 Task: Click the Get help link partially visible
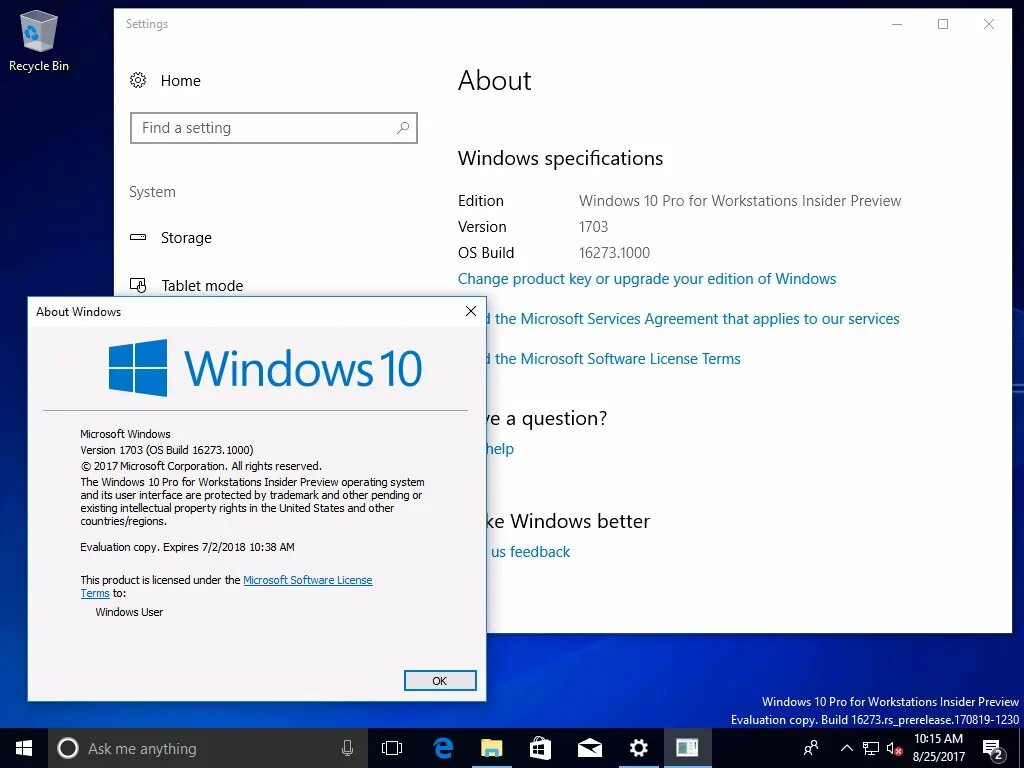pyautogui.click(x=500, y=449)
